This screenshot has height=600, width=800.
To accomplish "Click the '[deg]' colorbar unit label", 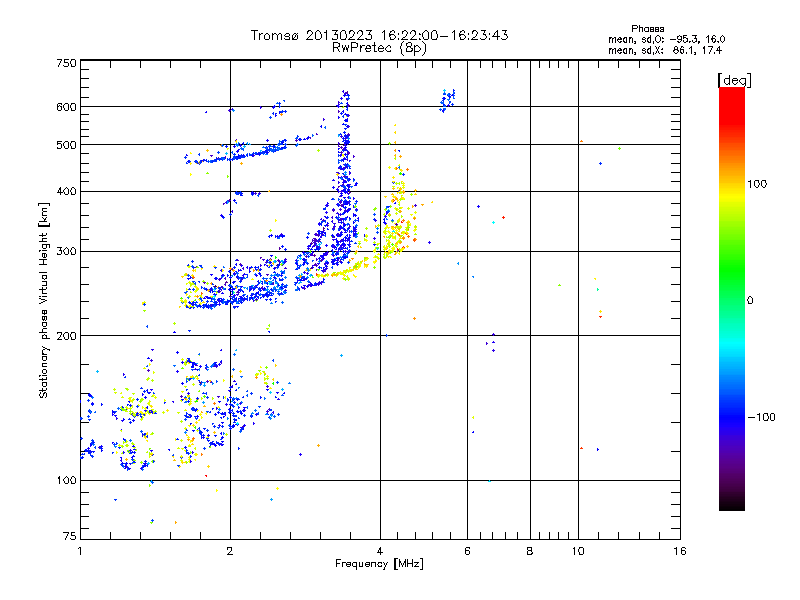I will pyautogui.click(x=734, y=80).
